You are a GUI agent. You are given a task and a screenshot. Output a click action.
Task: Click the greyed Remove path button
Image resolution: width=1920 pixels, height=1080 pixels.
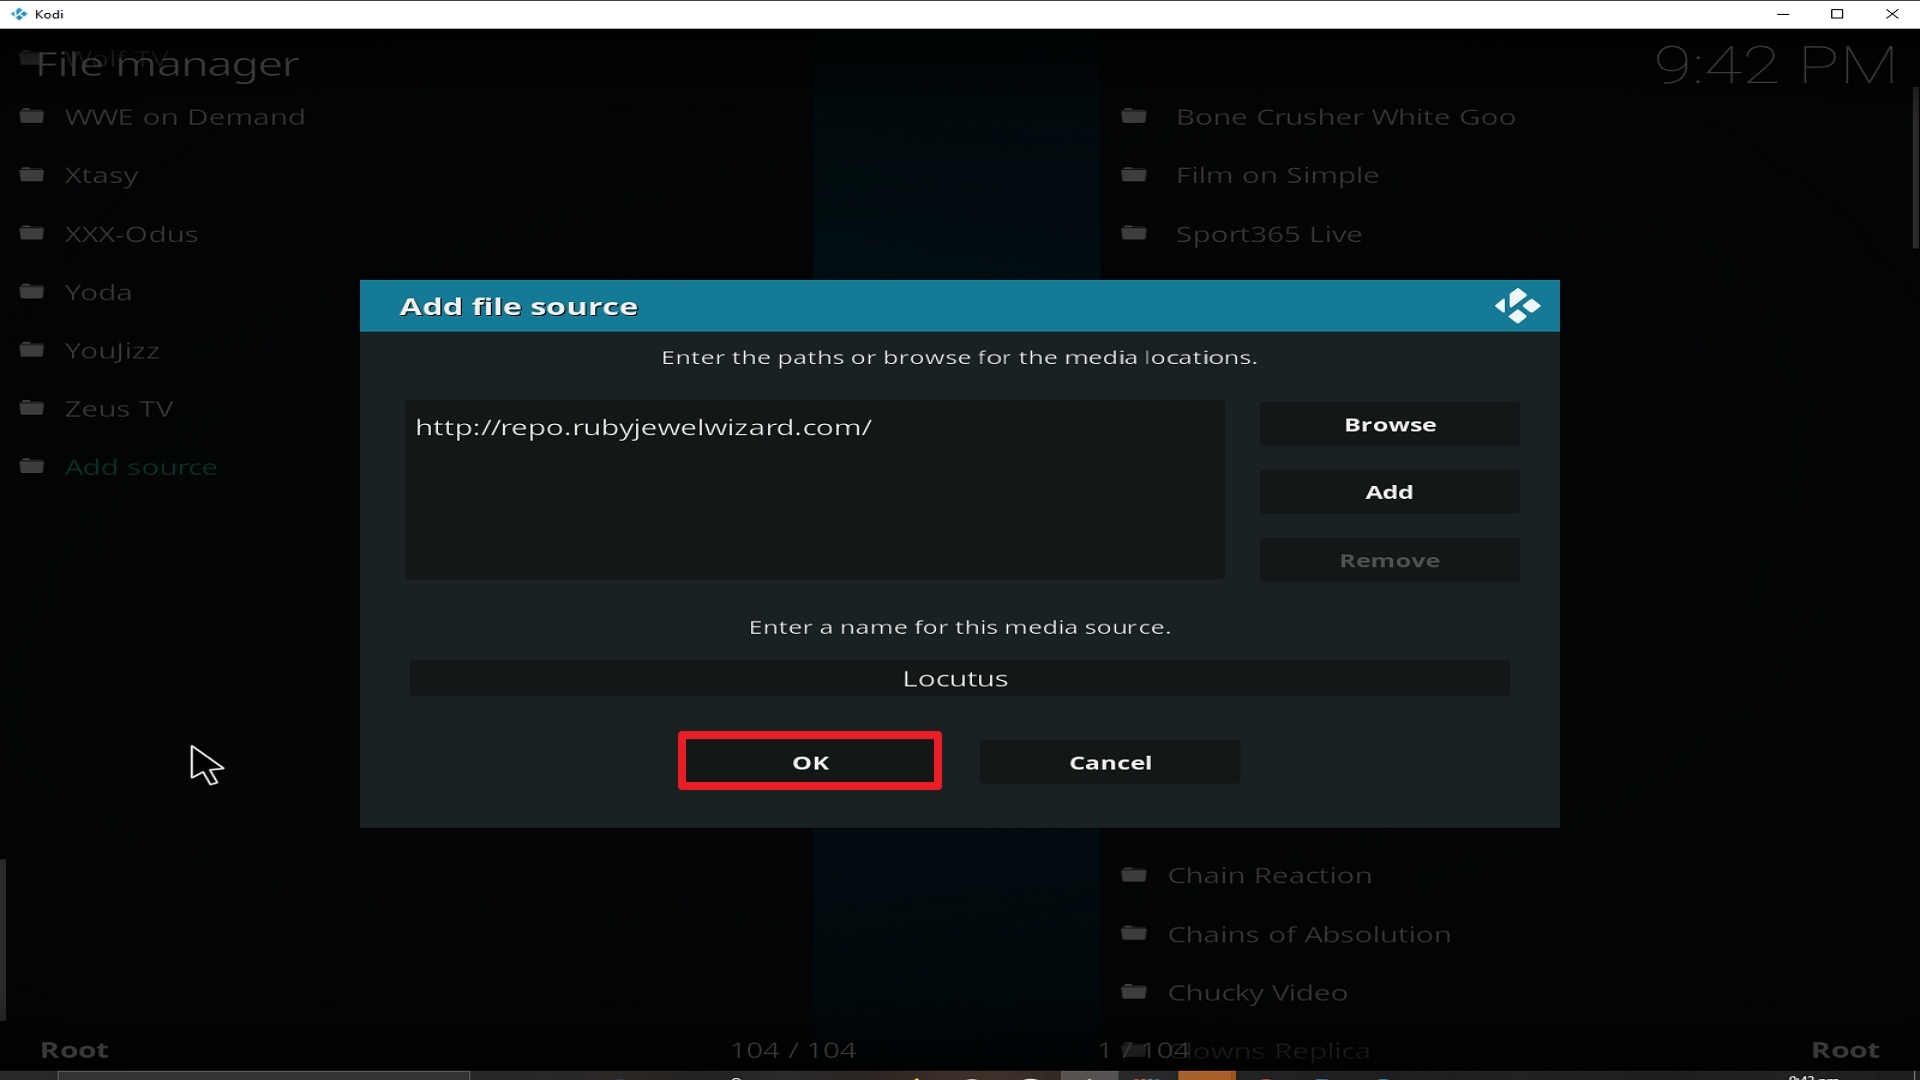point(1390,560)
